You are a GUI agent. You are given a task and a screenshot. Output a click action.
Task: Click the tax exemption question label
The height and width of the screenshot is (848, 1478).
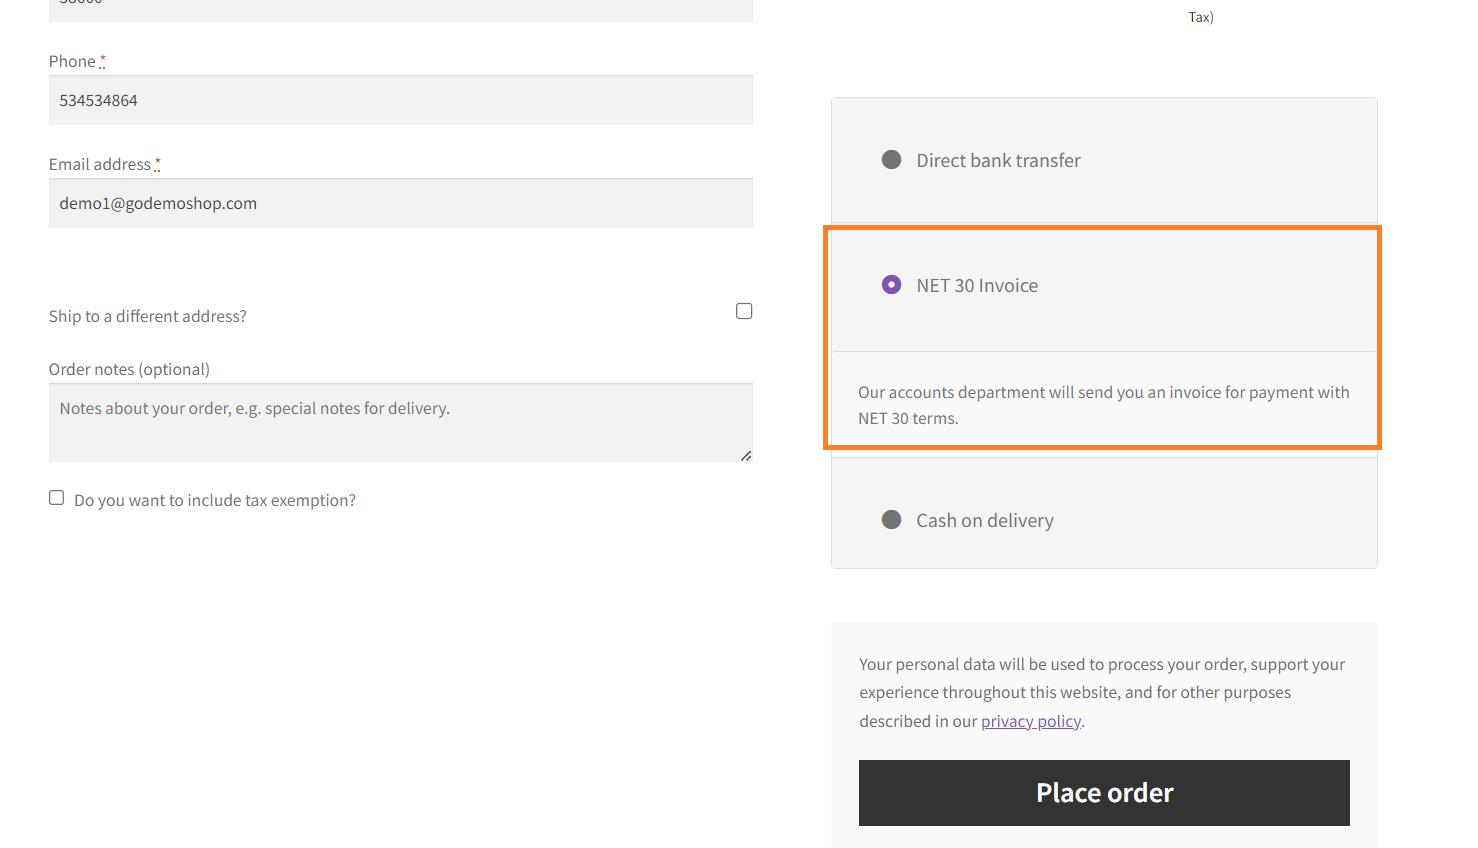[x=215, y=500]
